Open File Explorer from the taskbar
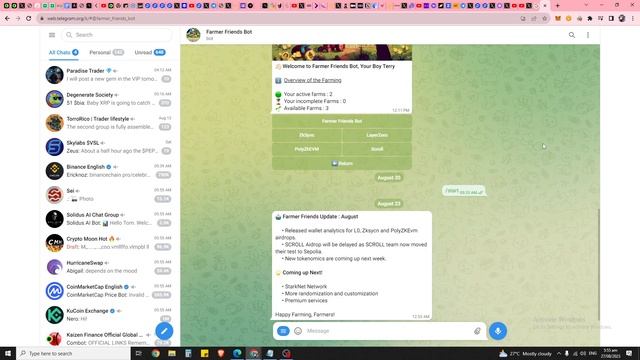 coord(172,353)
